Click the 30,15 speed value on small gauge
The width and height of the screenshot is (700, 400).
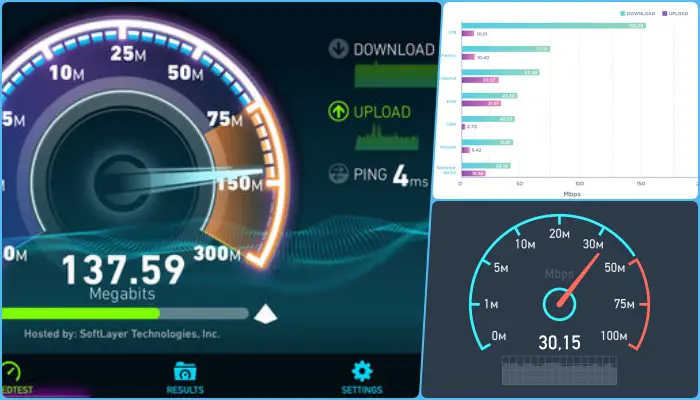[559, 343]
